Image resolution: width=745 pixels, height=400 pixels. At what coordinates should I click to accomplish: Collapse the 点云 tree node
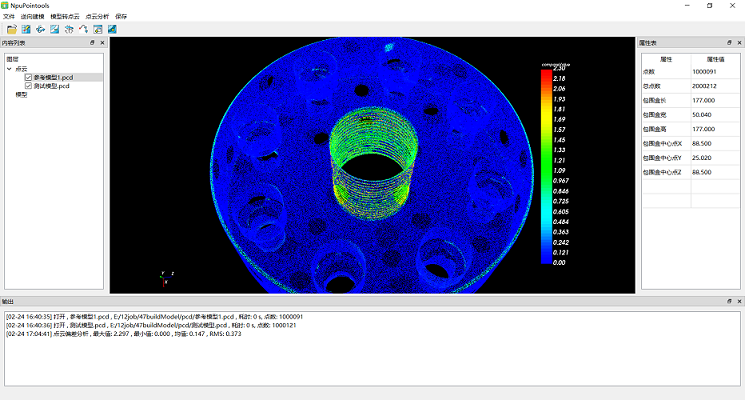pos(9,69)
